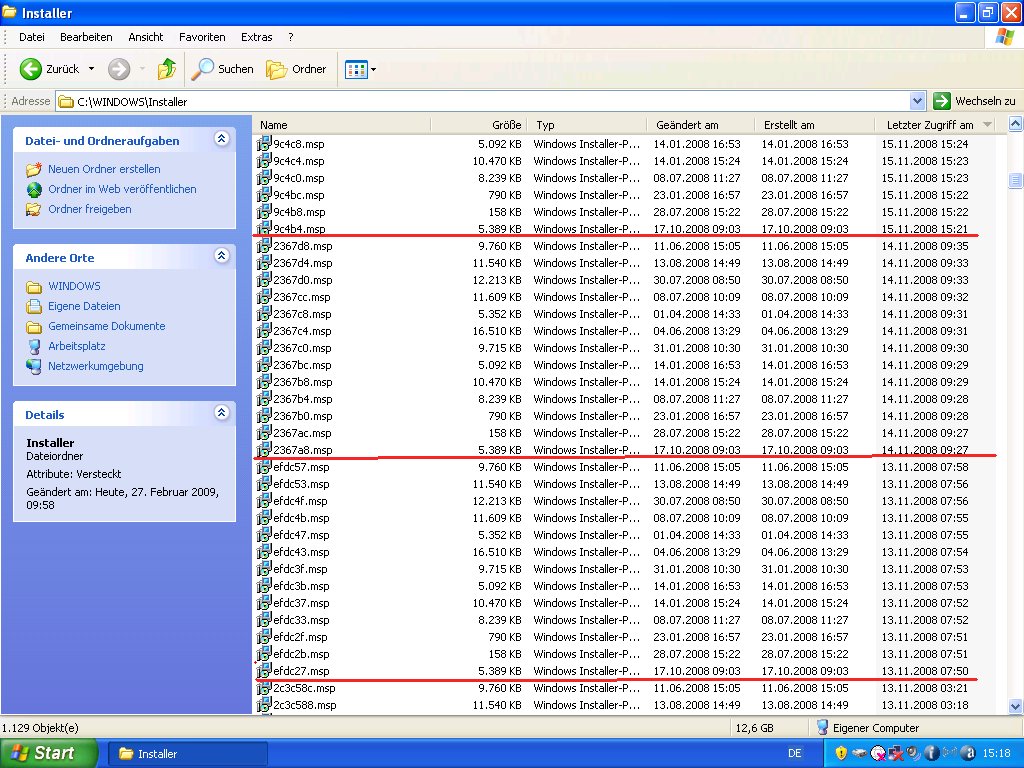Select the 2367d4.msp file icon
This screenshot has height=768, width=1024.
click(264, 263)
